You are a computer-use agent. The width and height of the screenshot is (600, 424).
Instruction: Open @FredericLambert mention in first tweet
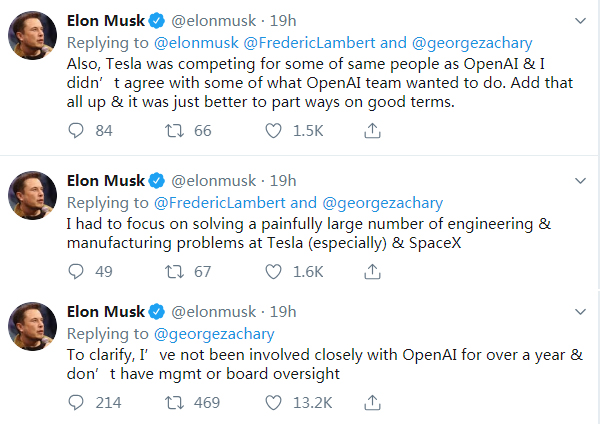(309, 43)
